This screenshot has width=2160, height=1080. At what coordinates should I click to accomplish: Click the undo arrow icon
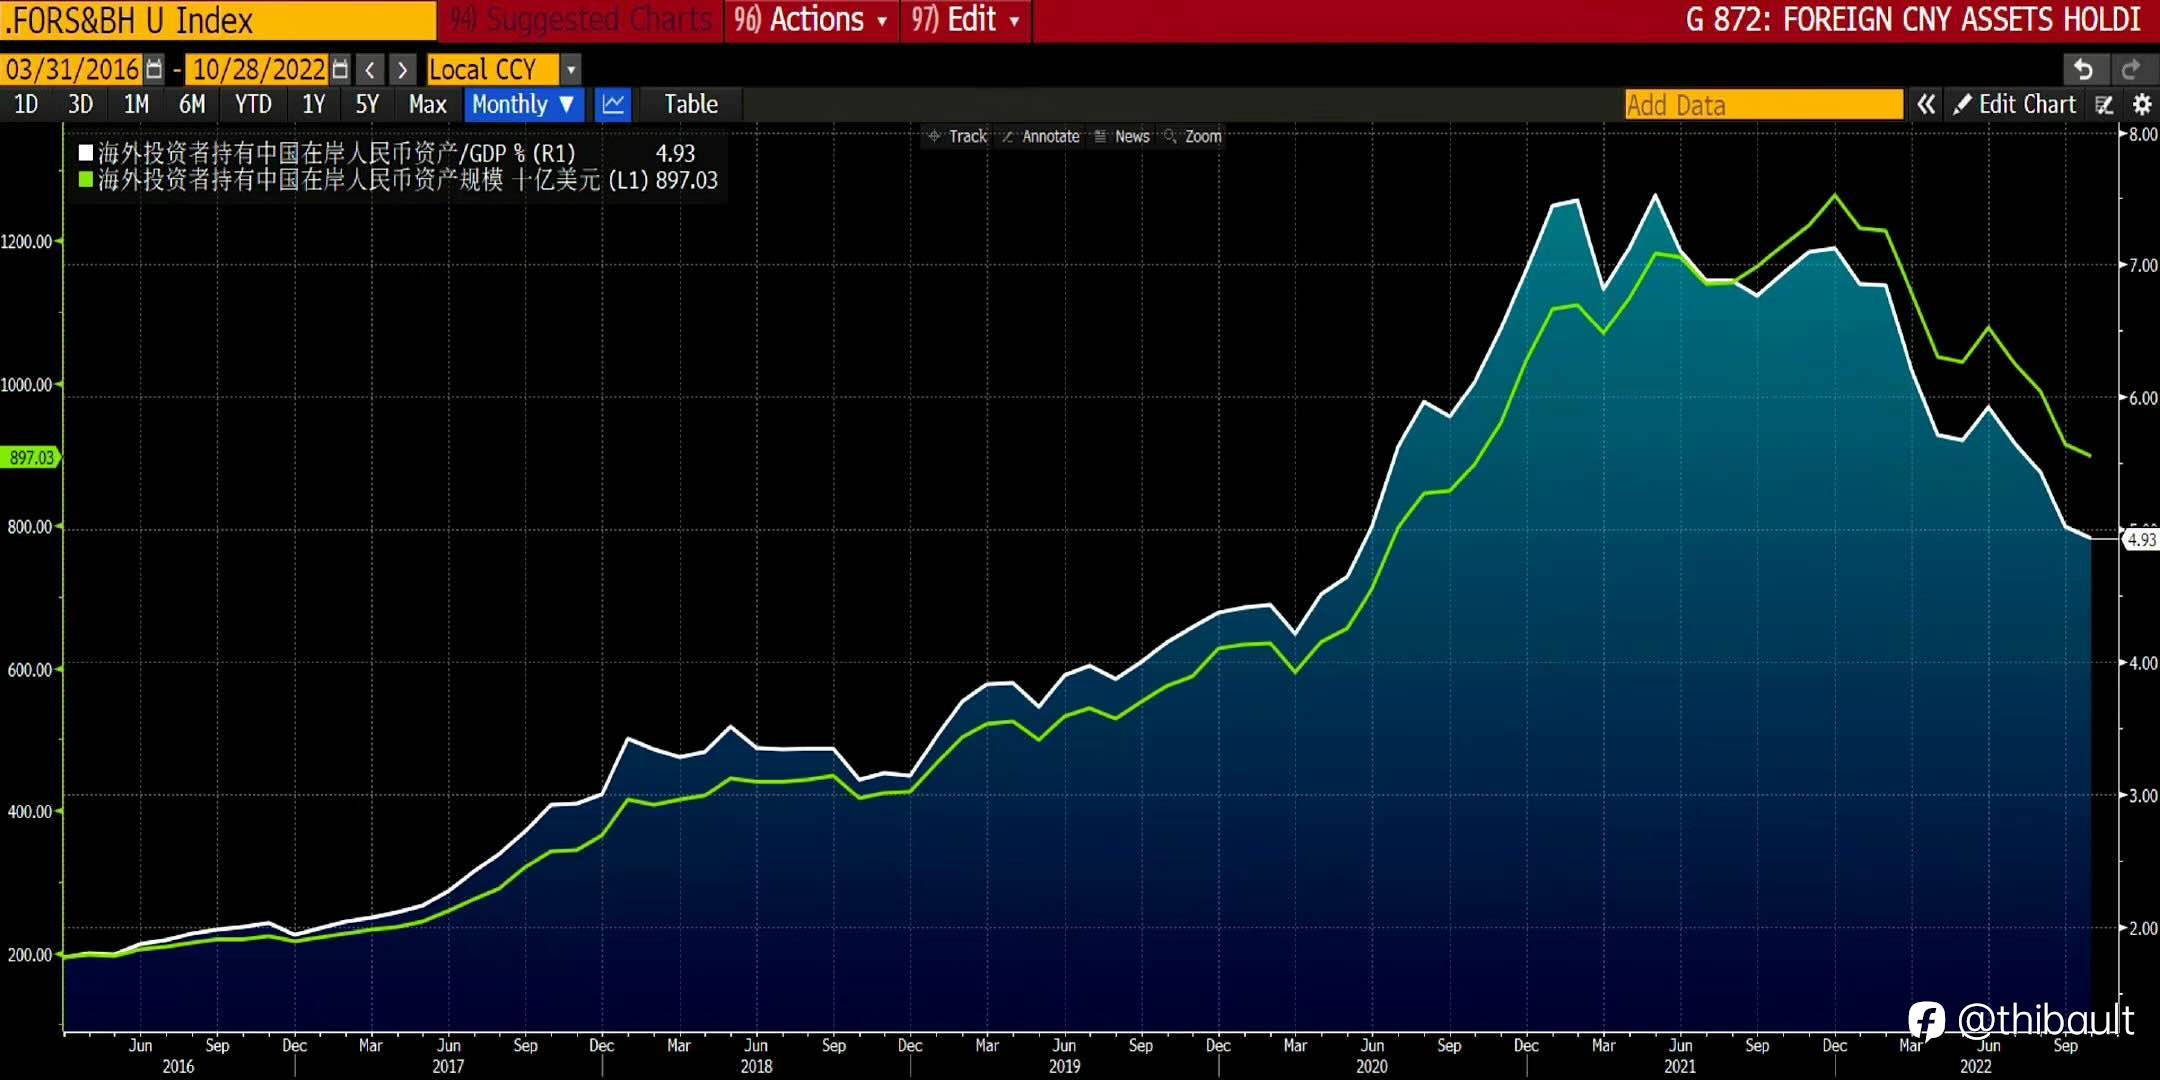(x=2083, y=69)
